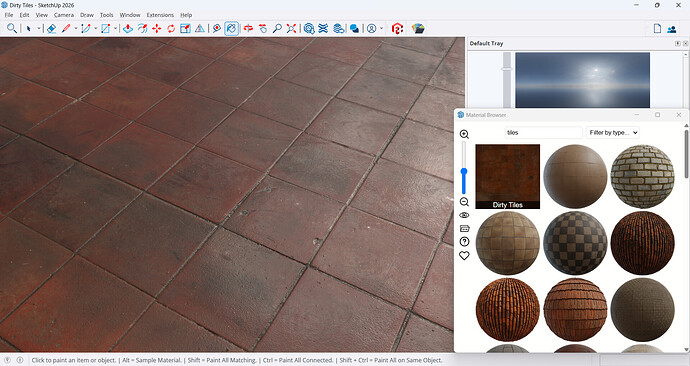Image resolution: width=690 pixels, height=366 pixels.
Task: Click the stacked globe layers toolbar icon
Action: pos(338,29)
